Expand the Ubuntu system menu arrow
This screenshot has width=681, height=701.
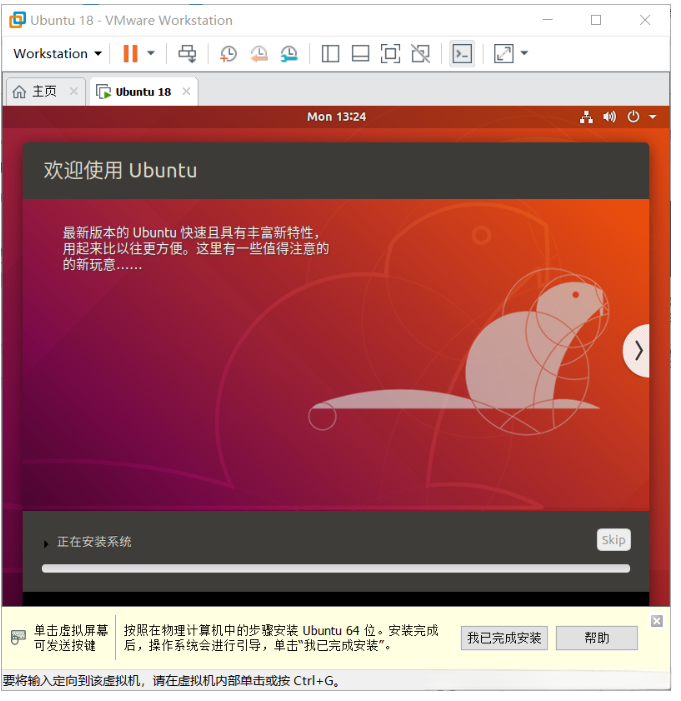tap(652, 117)
